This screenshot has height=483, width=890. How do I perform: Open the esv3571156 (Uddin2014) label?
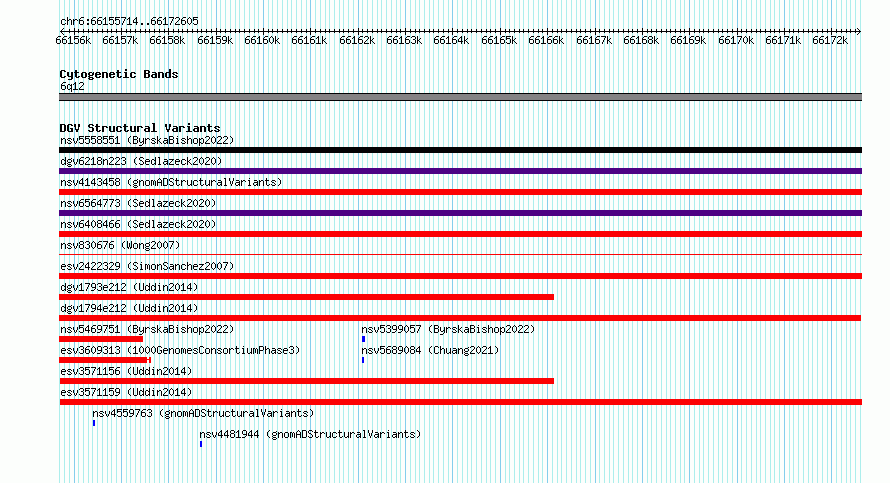point(126,371)
